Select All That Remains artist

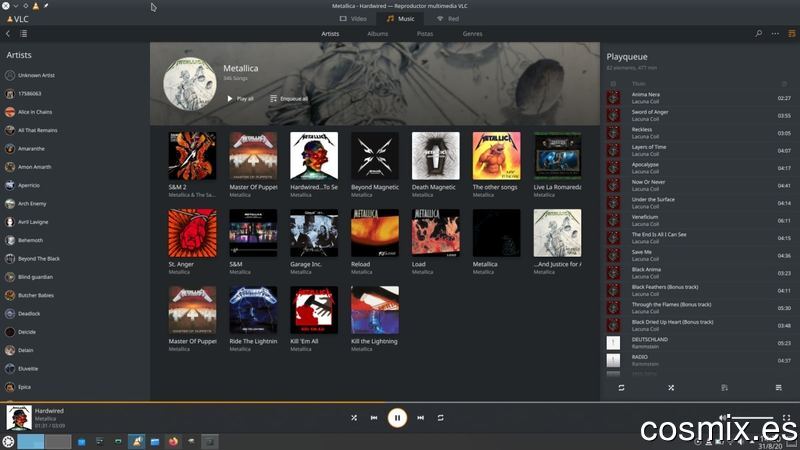click(74, 131)
